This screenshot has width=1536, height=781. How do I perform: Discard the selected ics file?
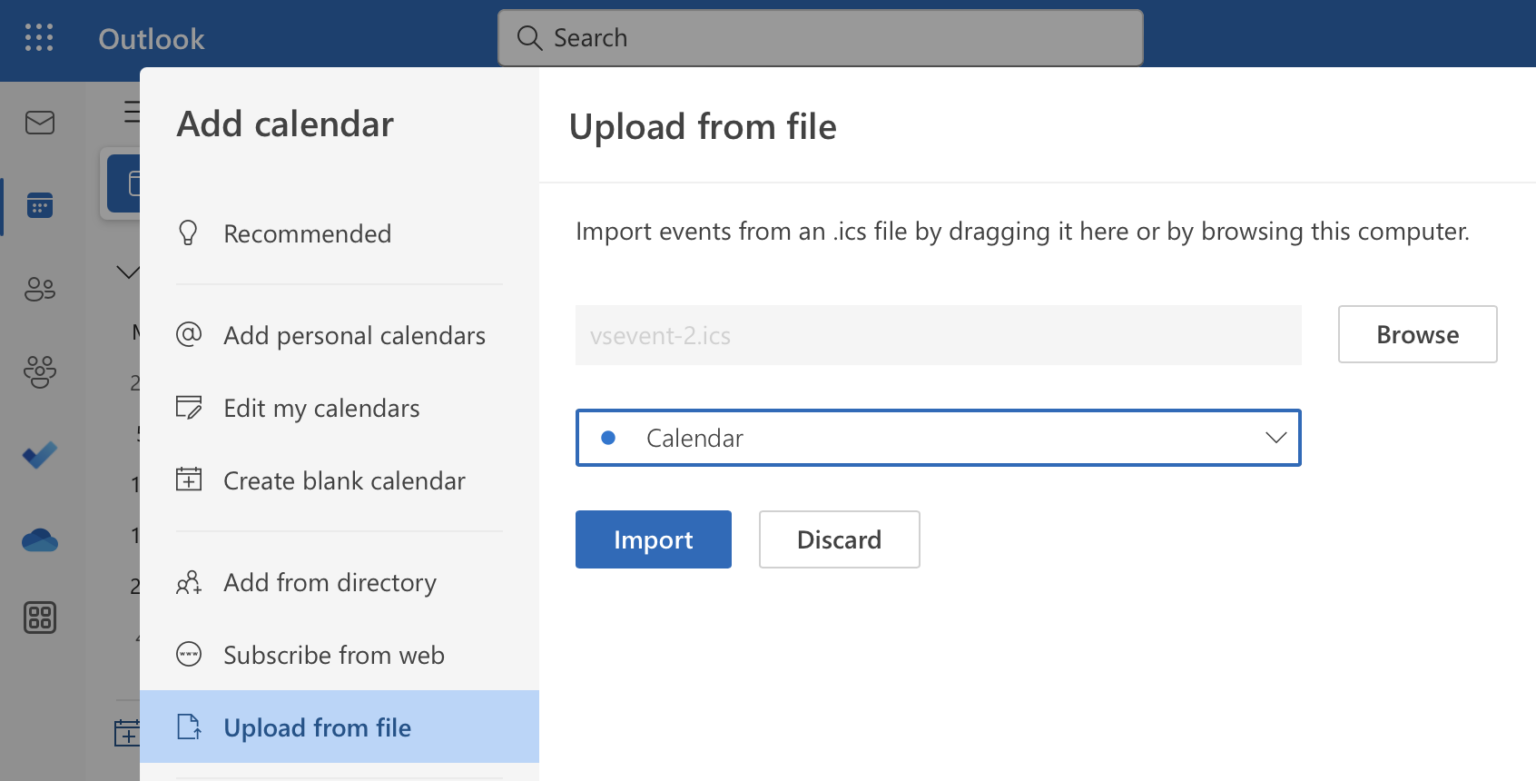point(839,539)
